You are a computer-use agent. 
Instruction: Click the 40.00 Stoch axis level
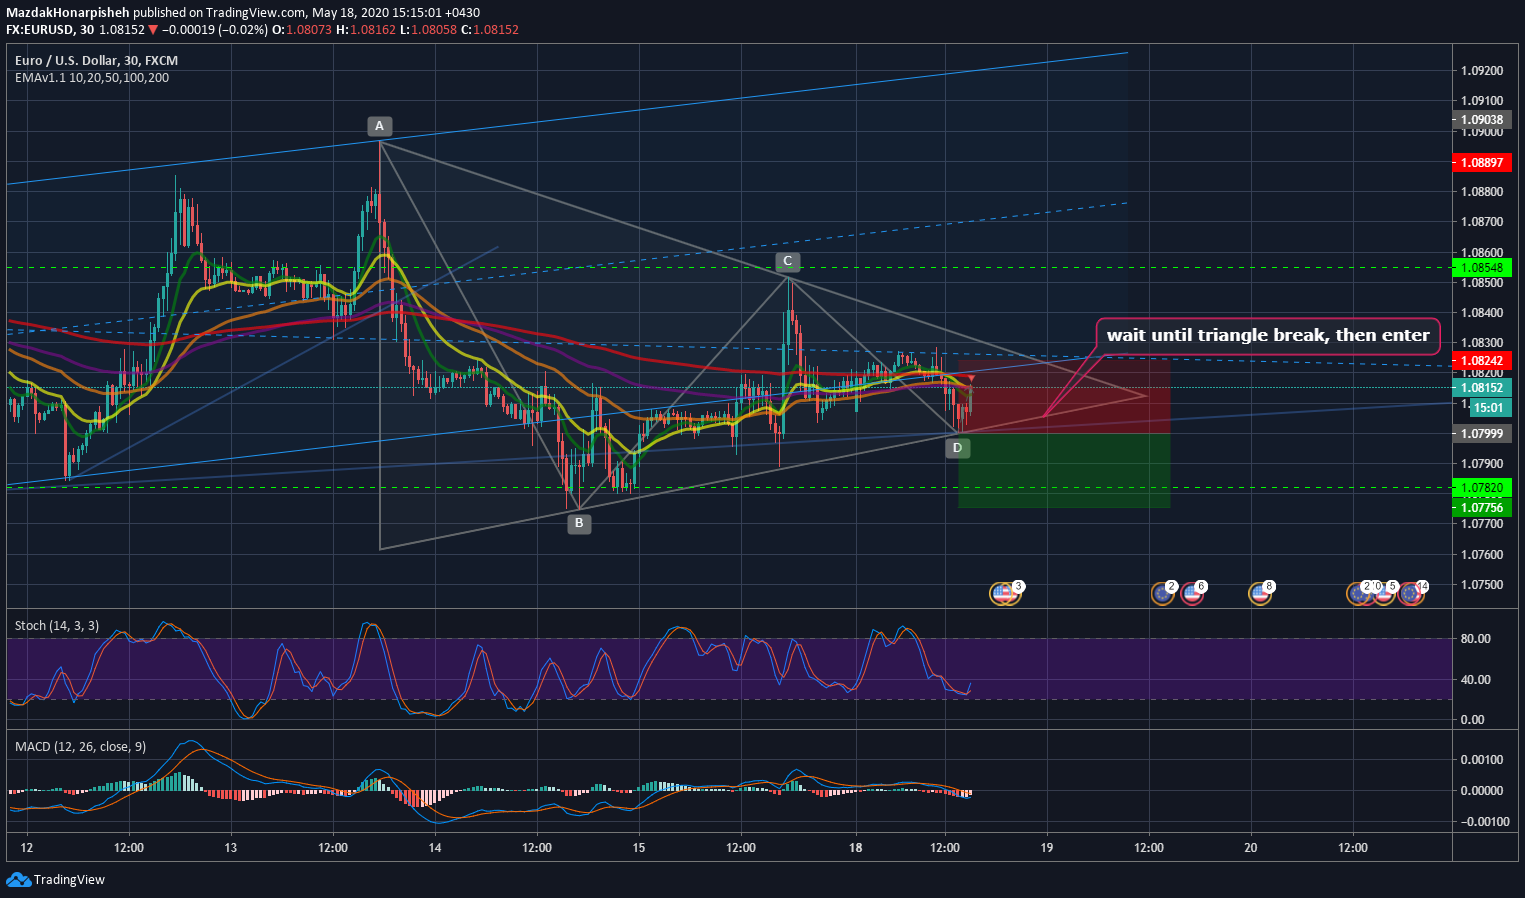pyautogui.click(x=1475, y=680)
